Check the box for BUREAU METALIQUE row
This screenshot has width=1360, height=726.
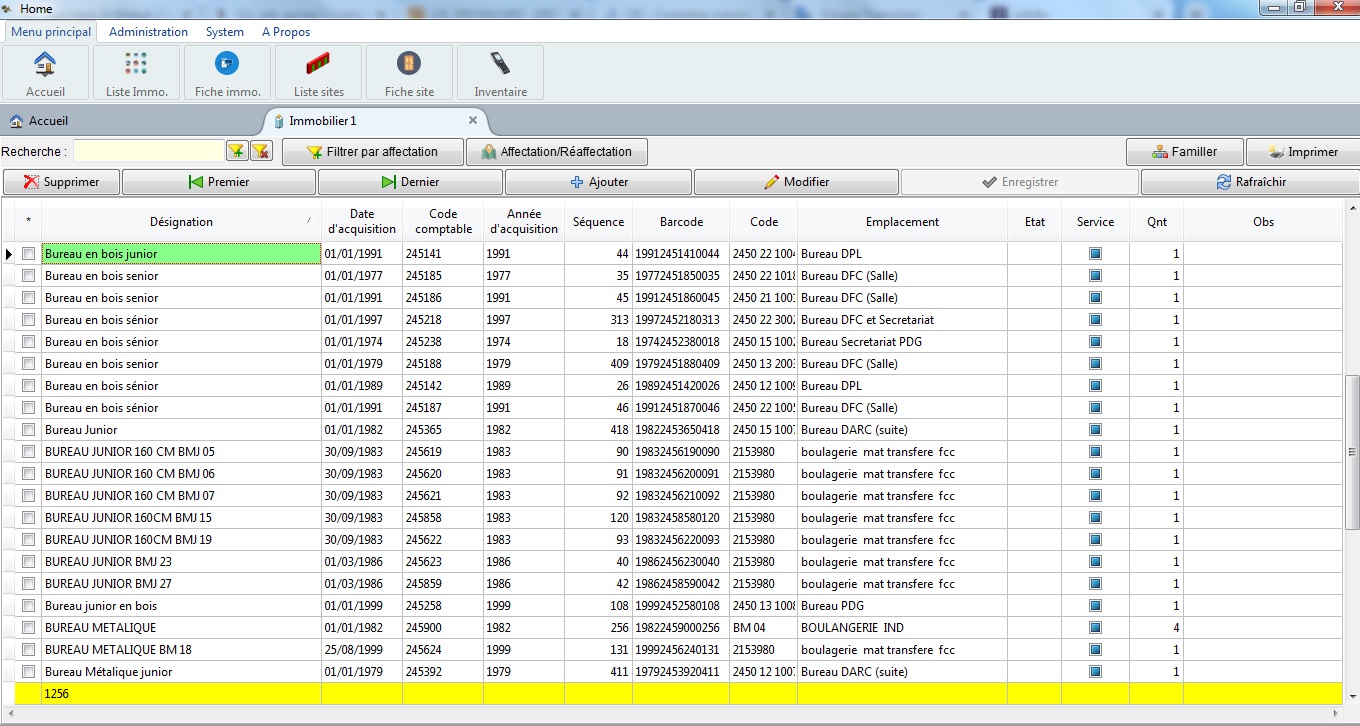[x=28, y=628]
